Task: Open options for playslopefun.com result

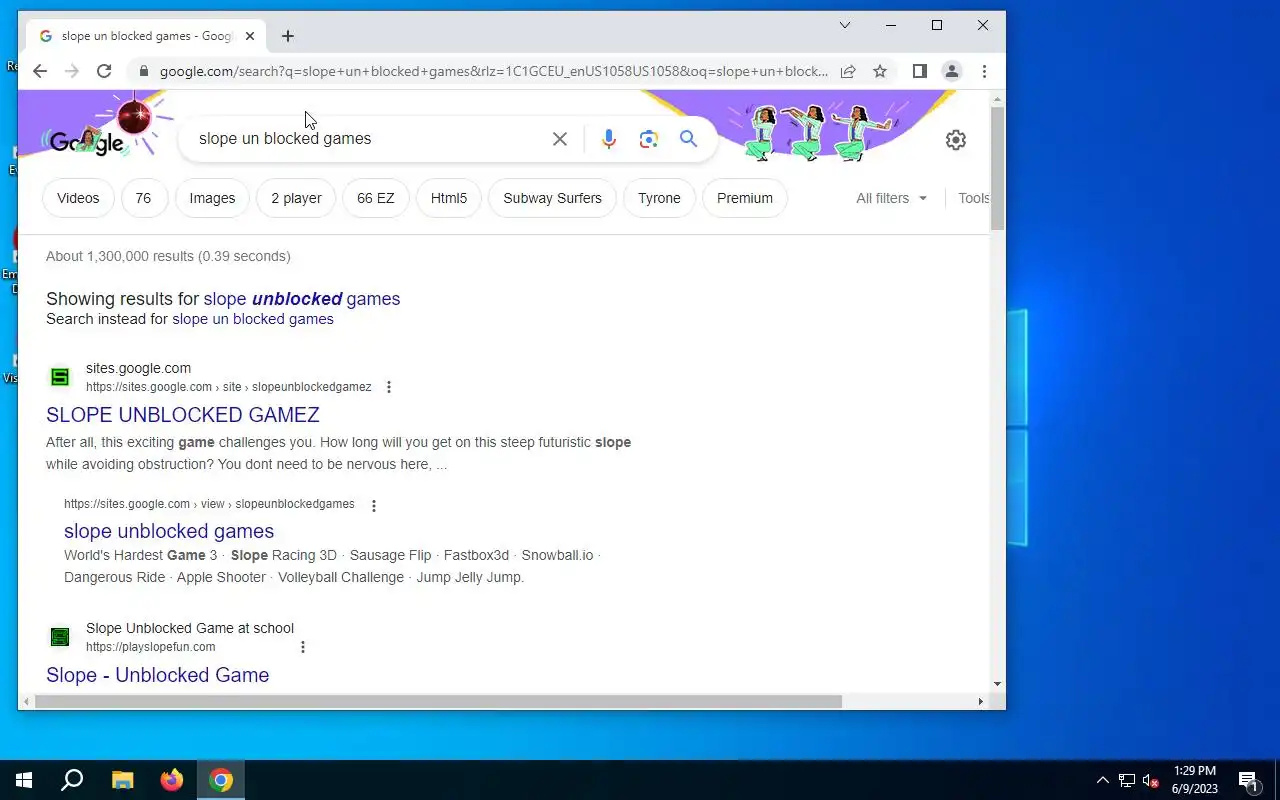Action: (x=303, y=647)
